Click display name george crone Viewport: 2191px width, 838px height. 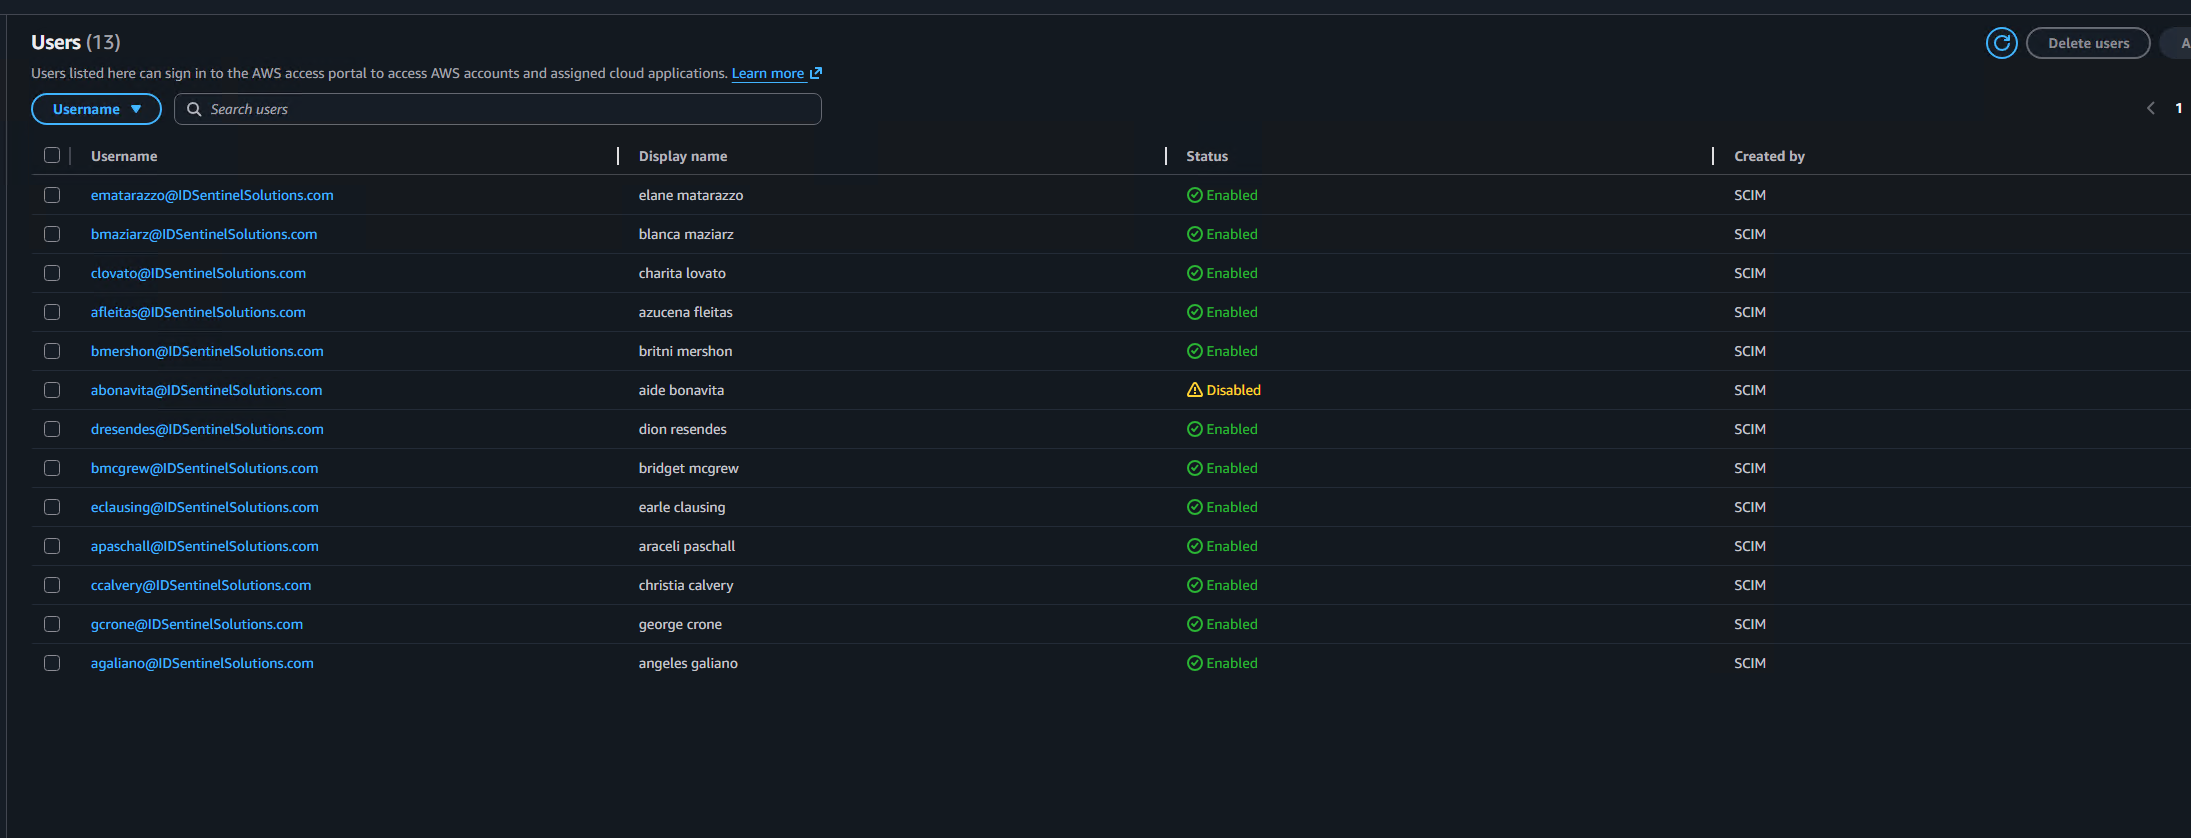pos(680,624)
